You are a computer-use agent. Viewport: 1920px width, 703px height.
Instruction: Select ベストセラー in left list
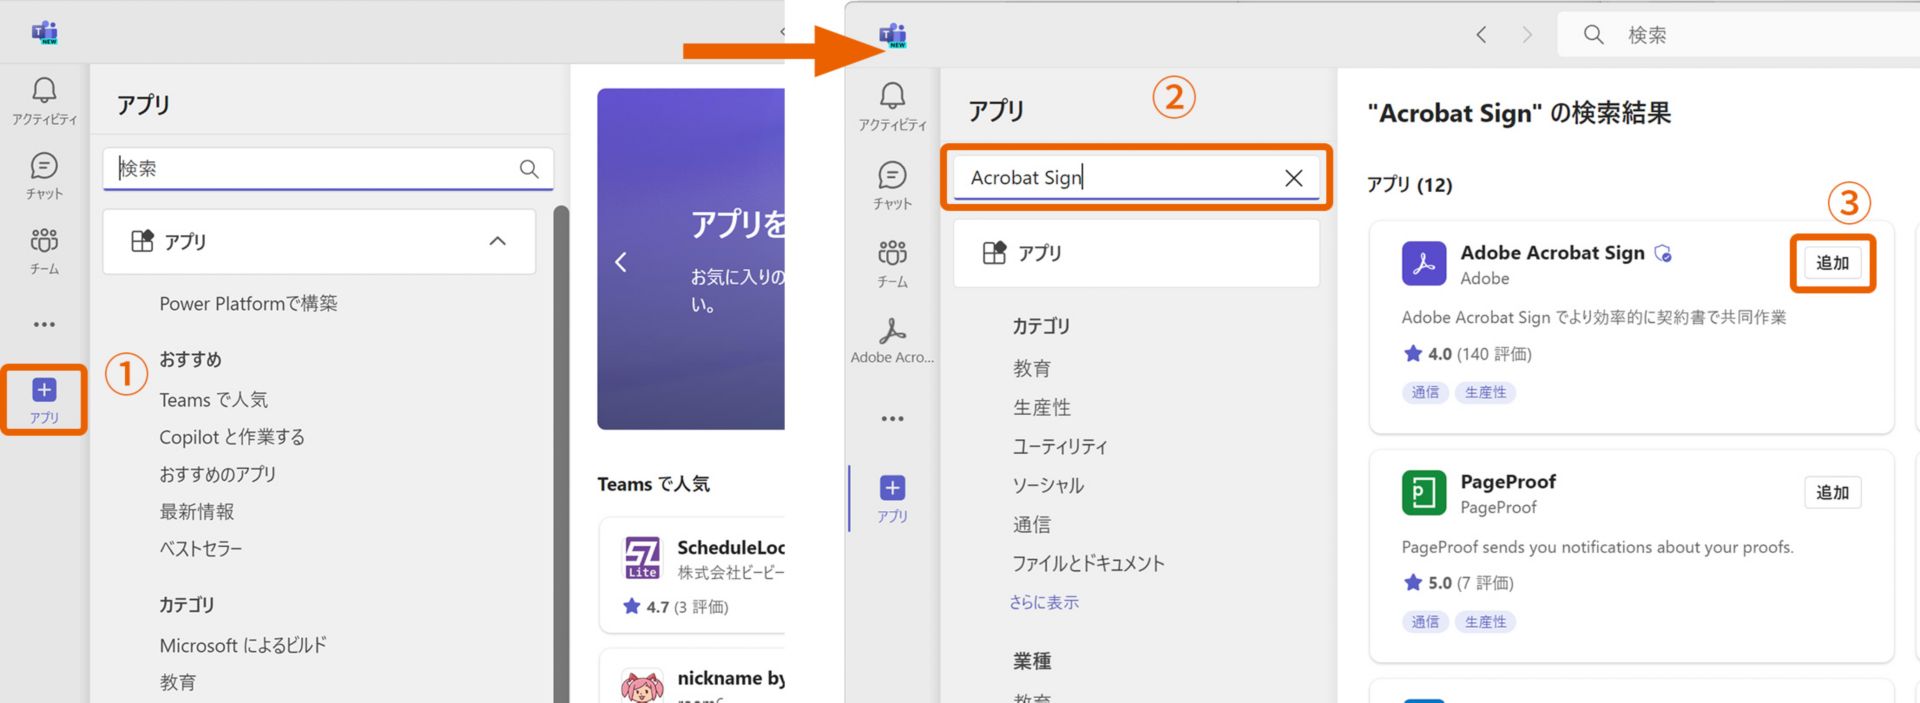click(x=201, y=548)
